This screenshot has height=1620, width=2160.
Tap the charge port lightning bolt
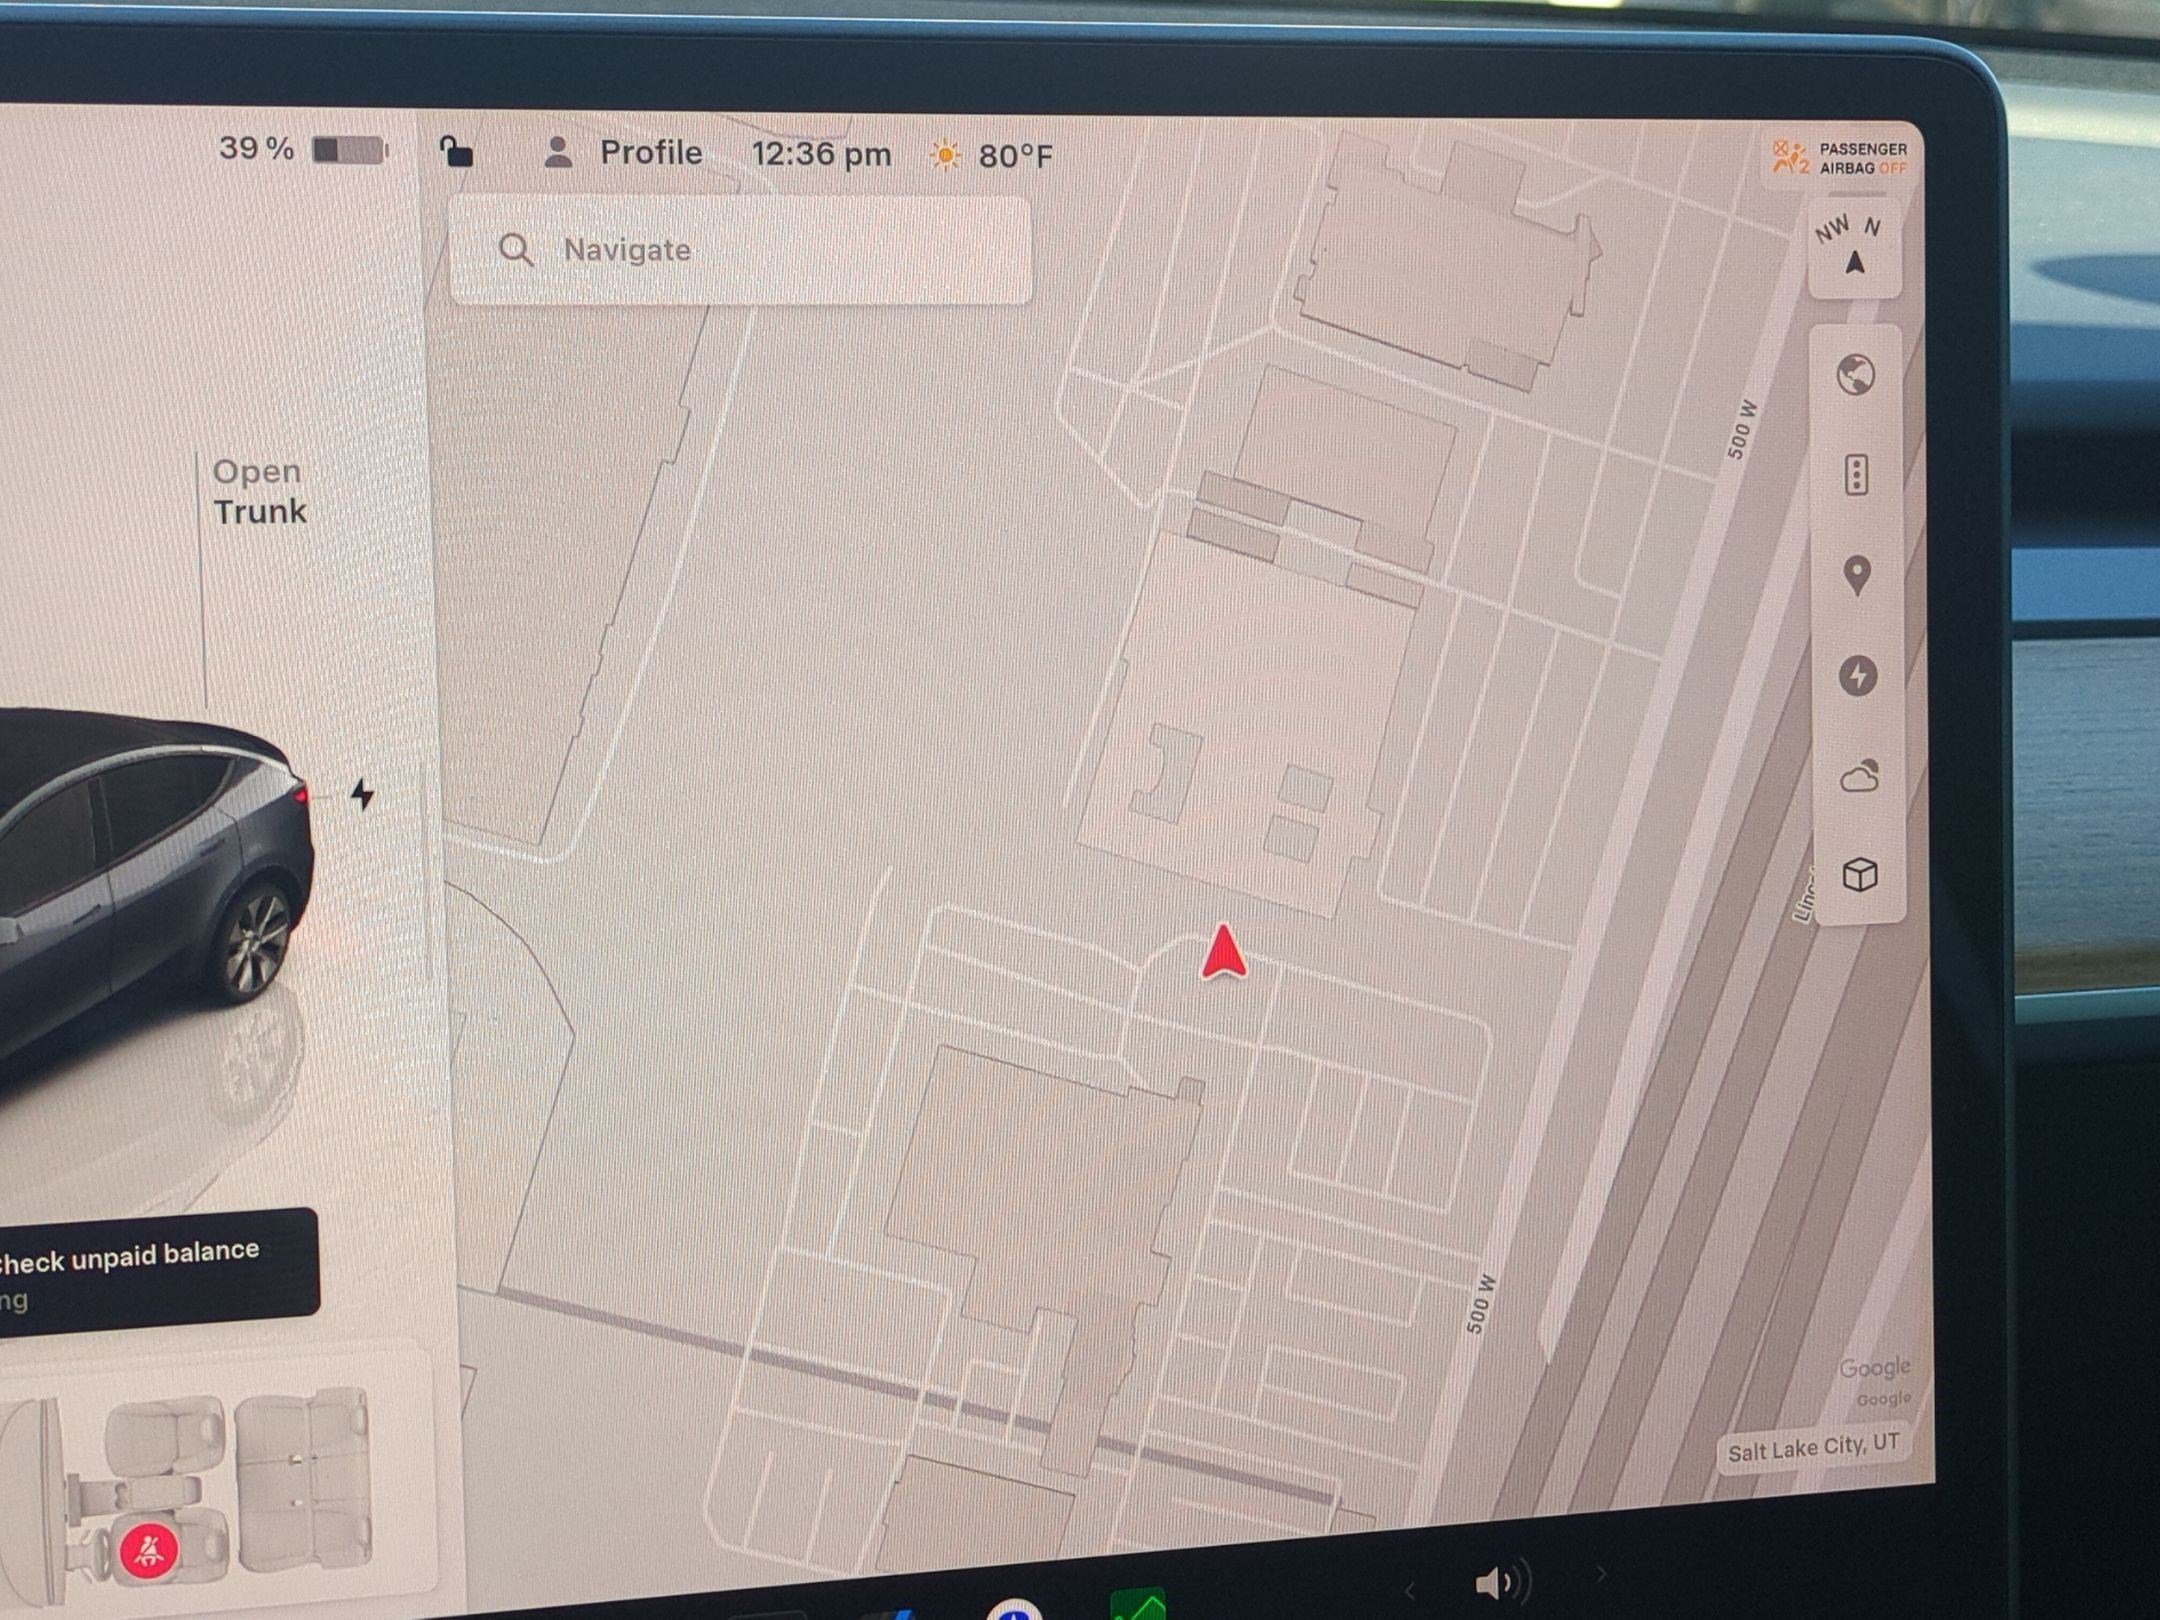(362, 795)
